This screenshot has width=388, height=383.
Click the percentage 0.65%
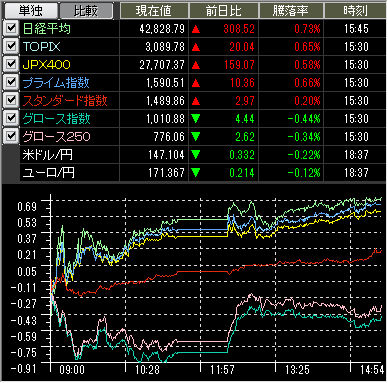pos(307,47)
